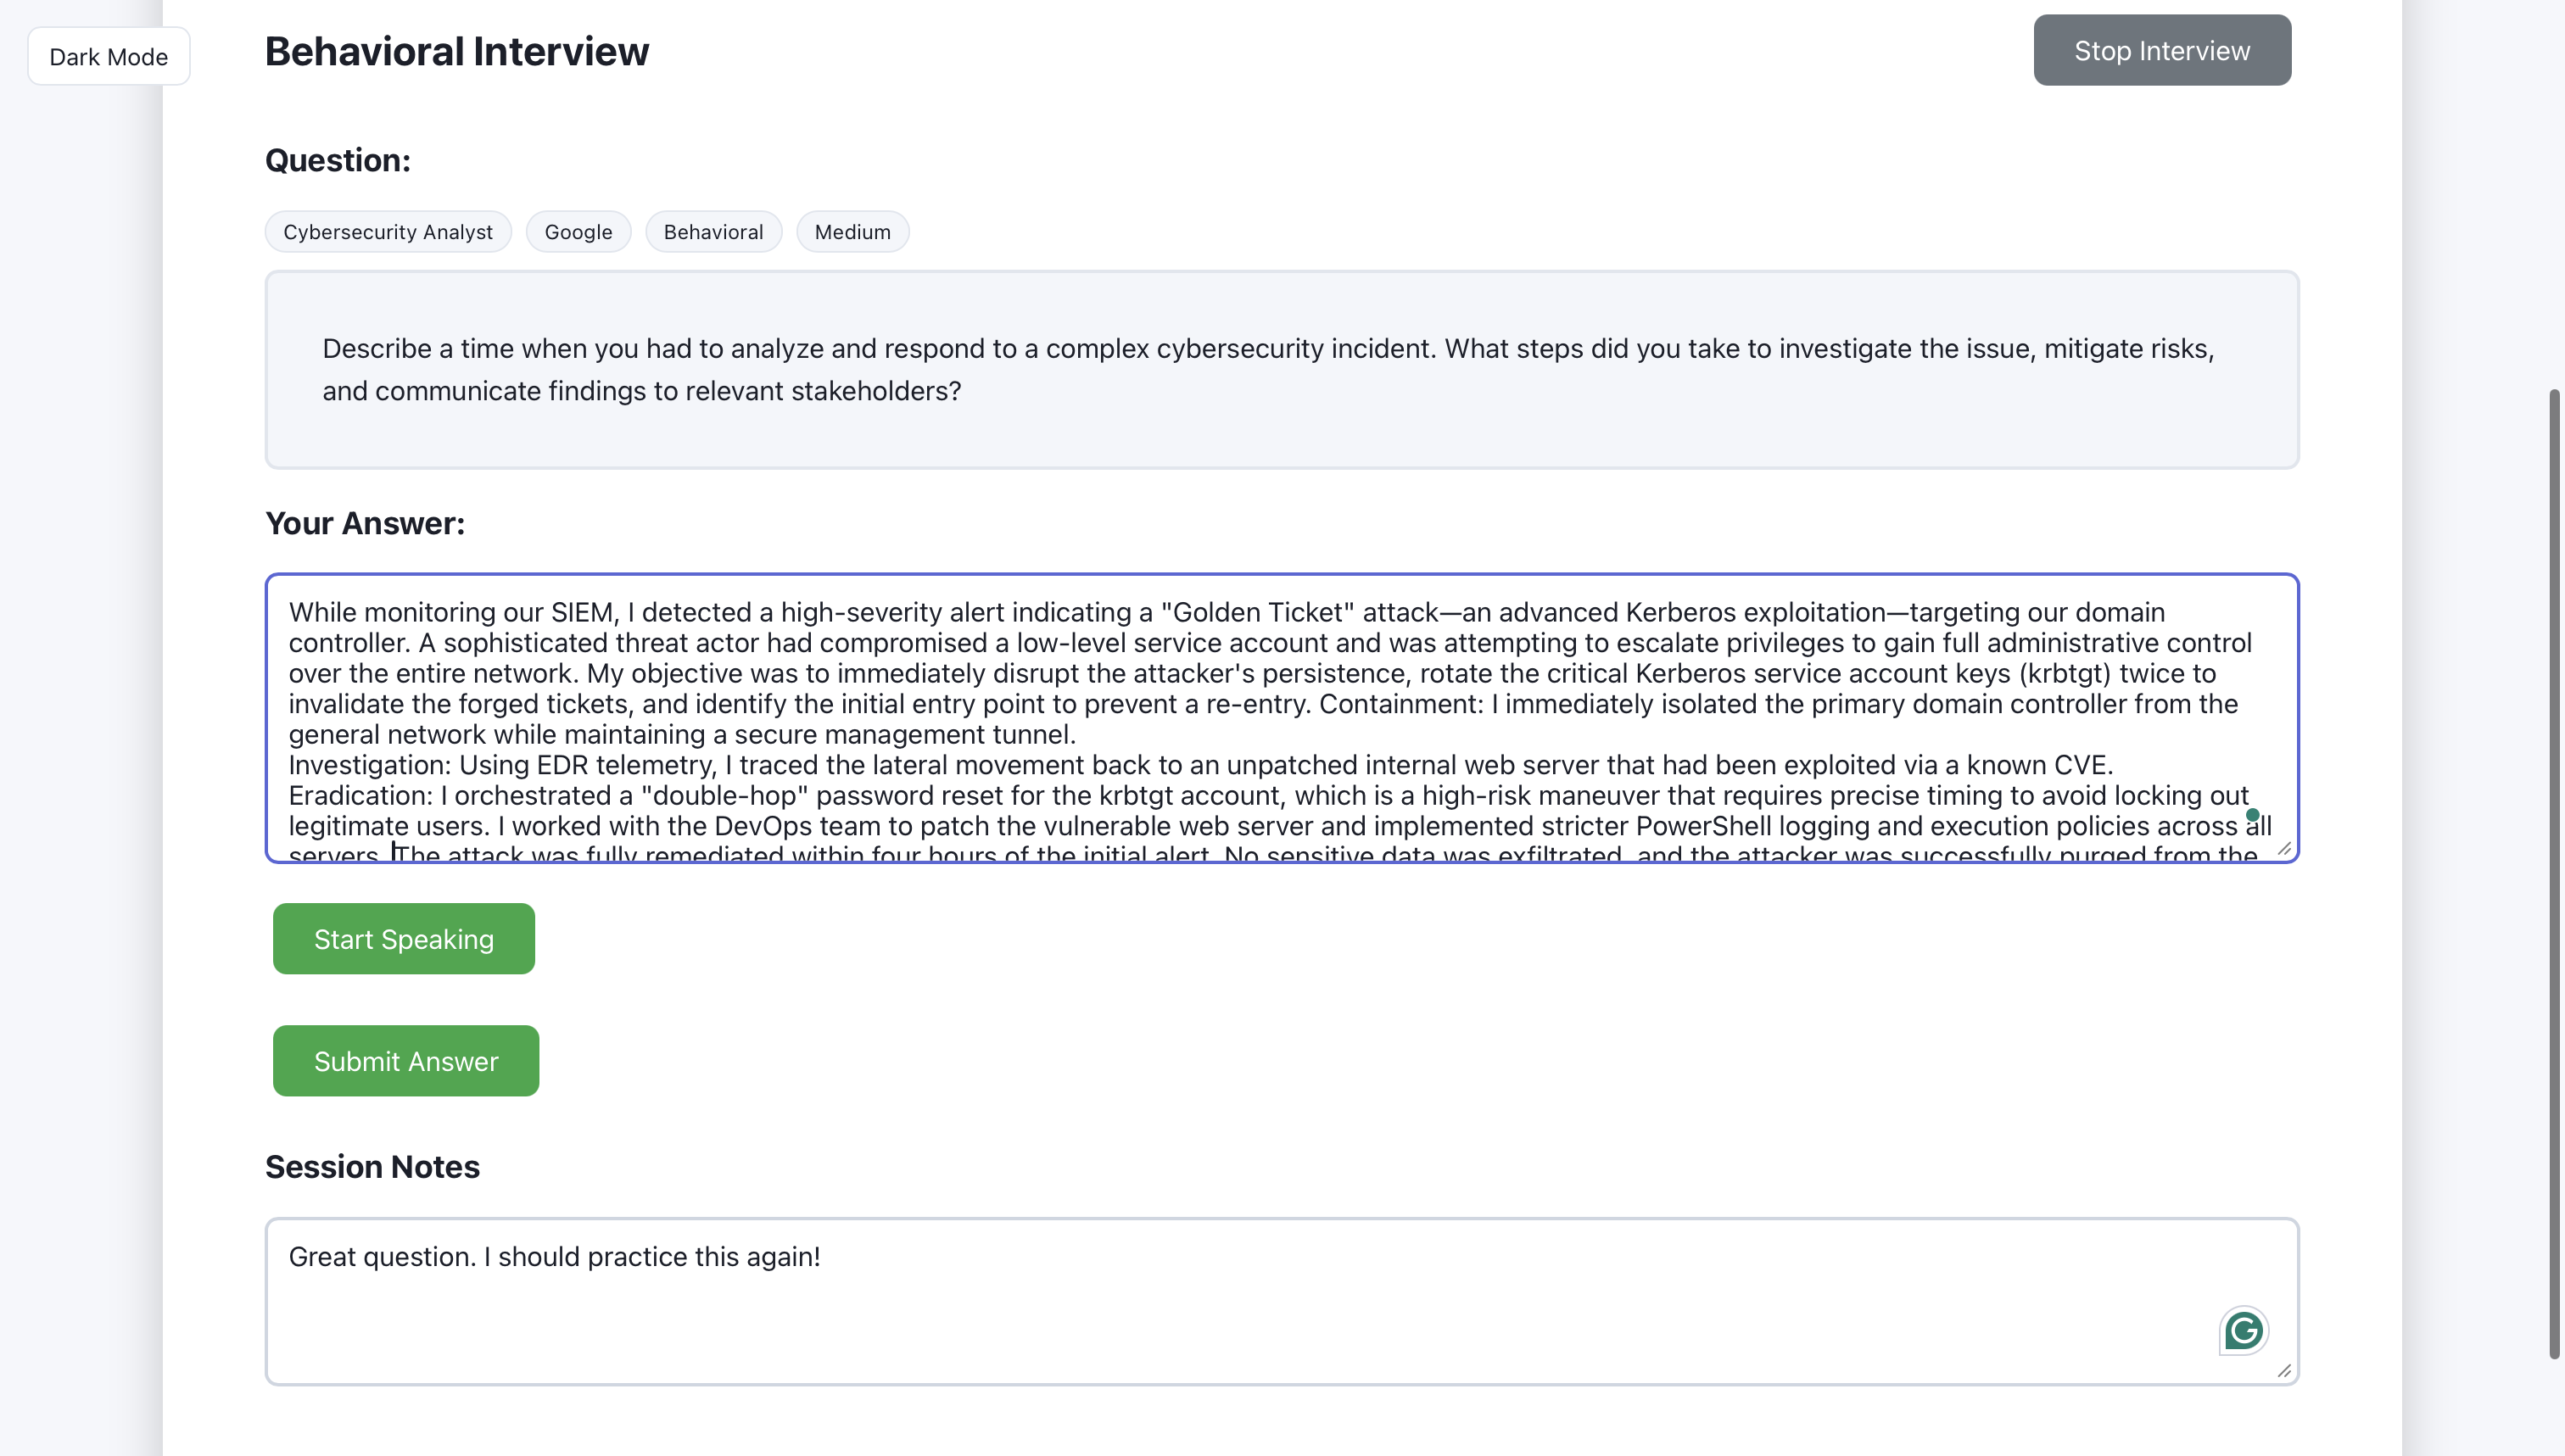Click the interview question text box

tap(1281, 369)
